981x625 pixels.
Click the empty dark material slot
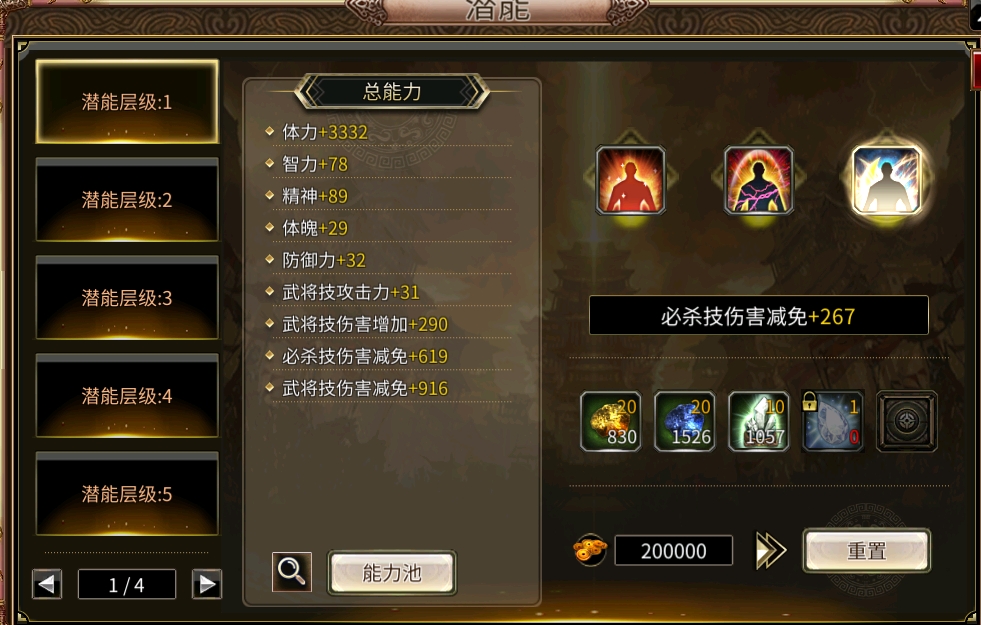tap(907, 421)
